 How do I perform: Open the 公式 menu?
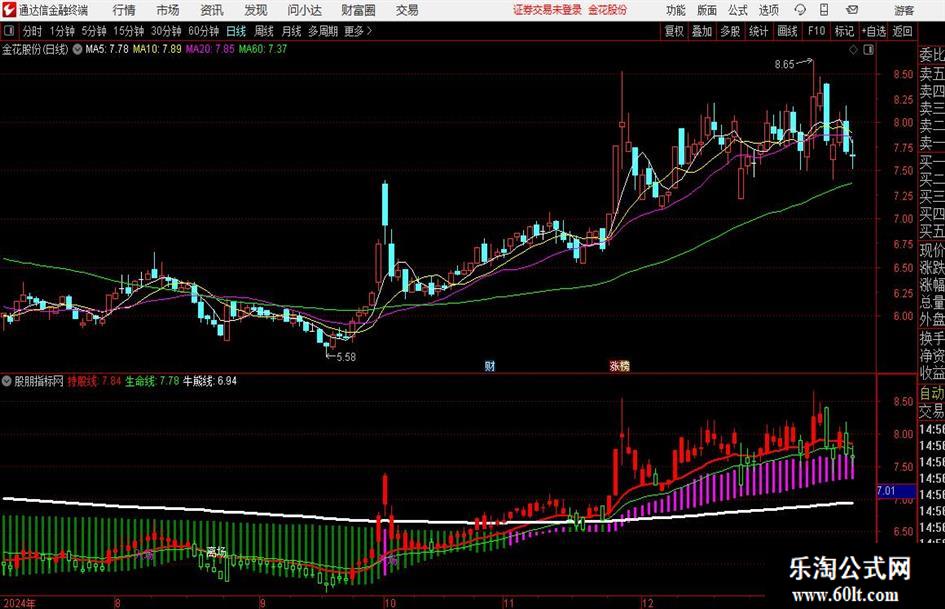737,10
